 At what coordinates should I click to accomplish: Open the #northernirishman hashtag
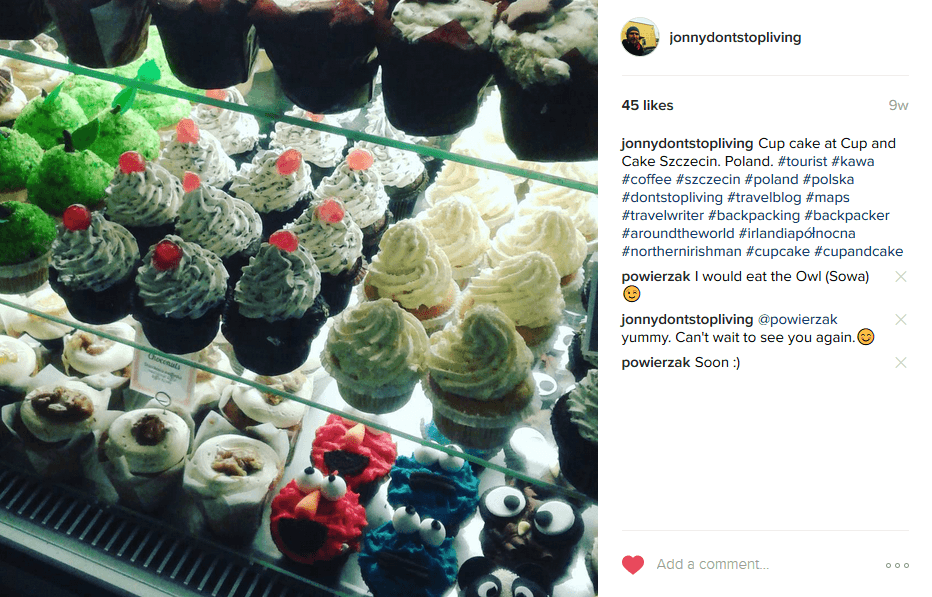pyautogui.click(x=681, y=252)
